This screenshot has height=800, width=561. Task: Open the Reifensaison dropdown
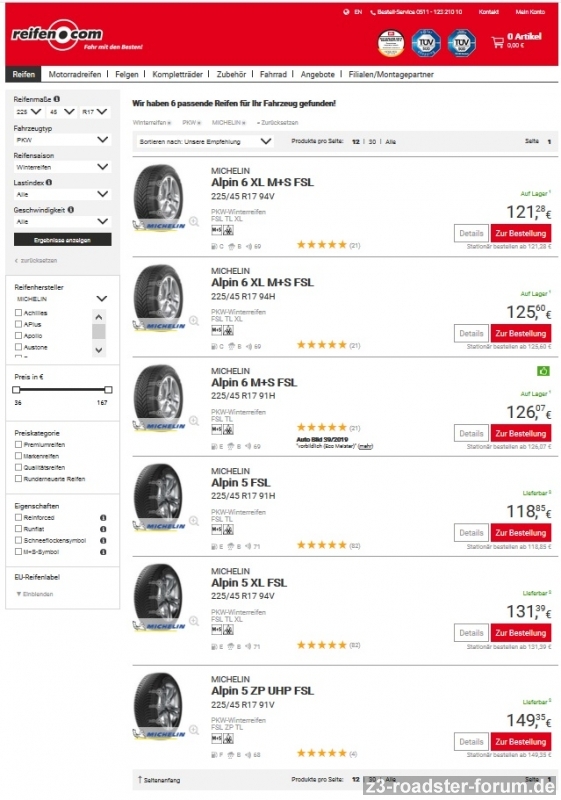click(x=62, y=167)
